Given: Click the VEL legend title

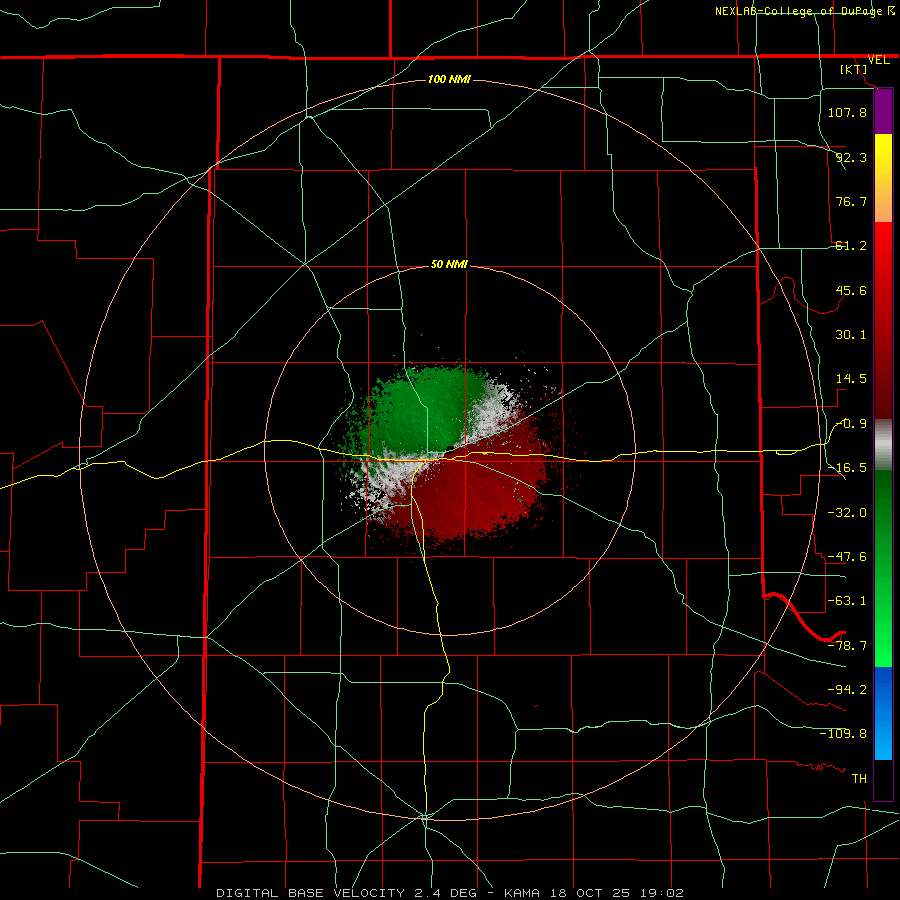Looking at the screenshot, I should tap(878, 60).
